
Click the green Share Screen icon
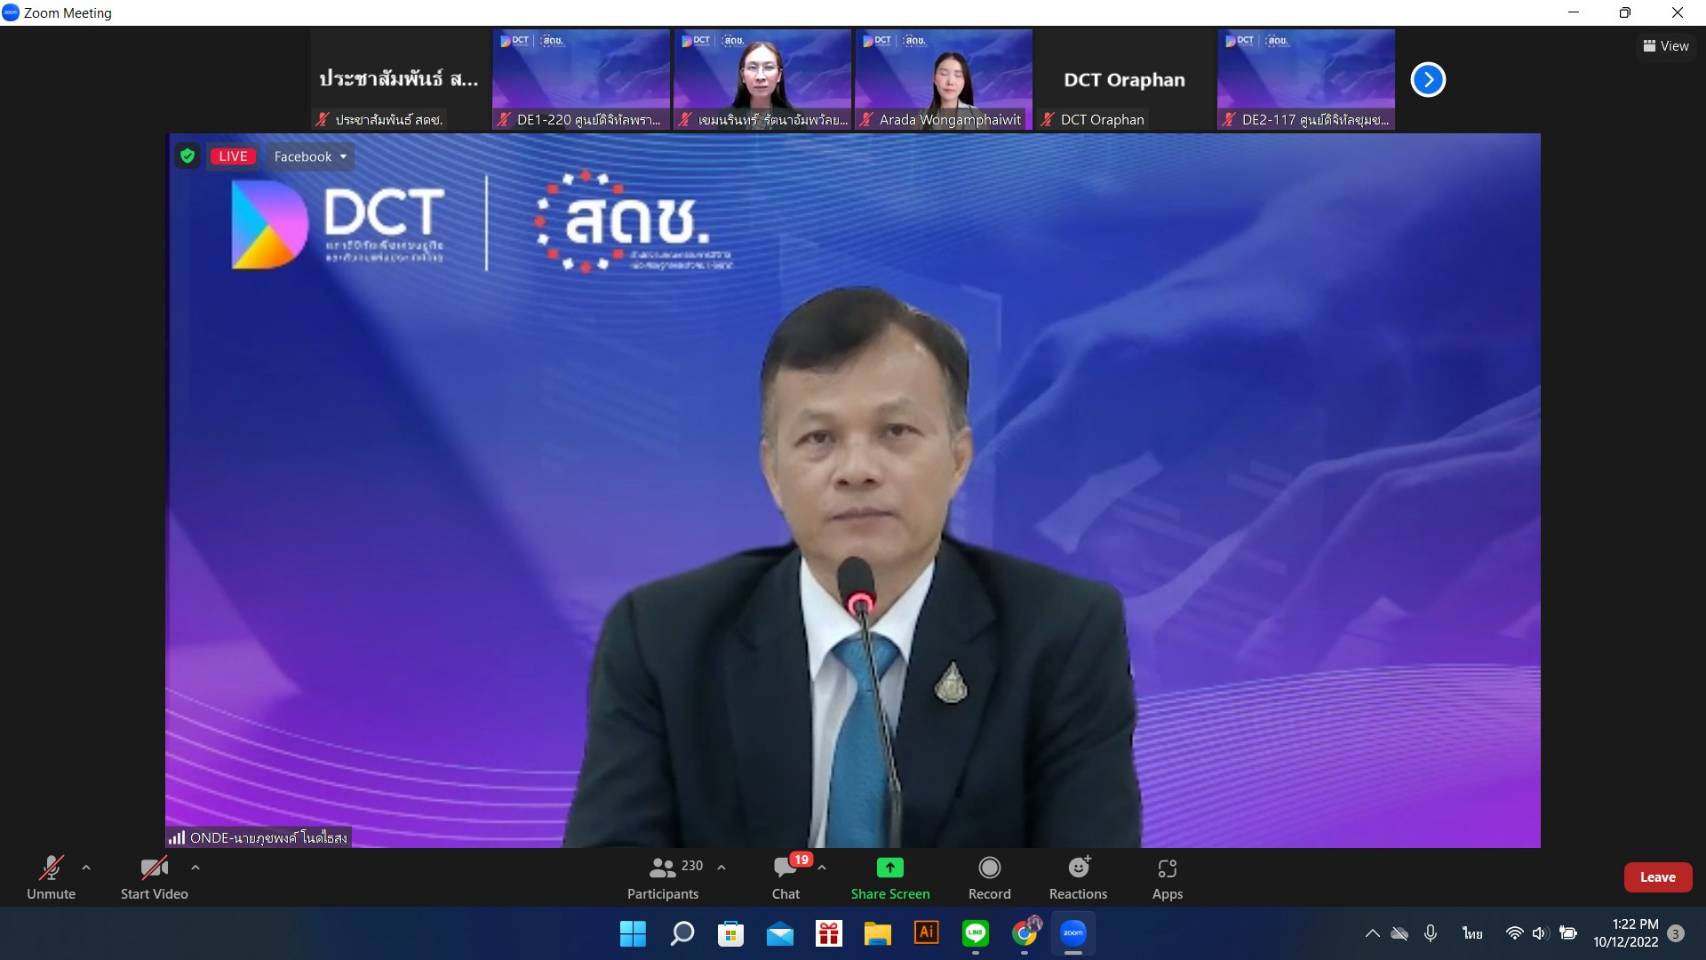(x=889, y=868)
